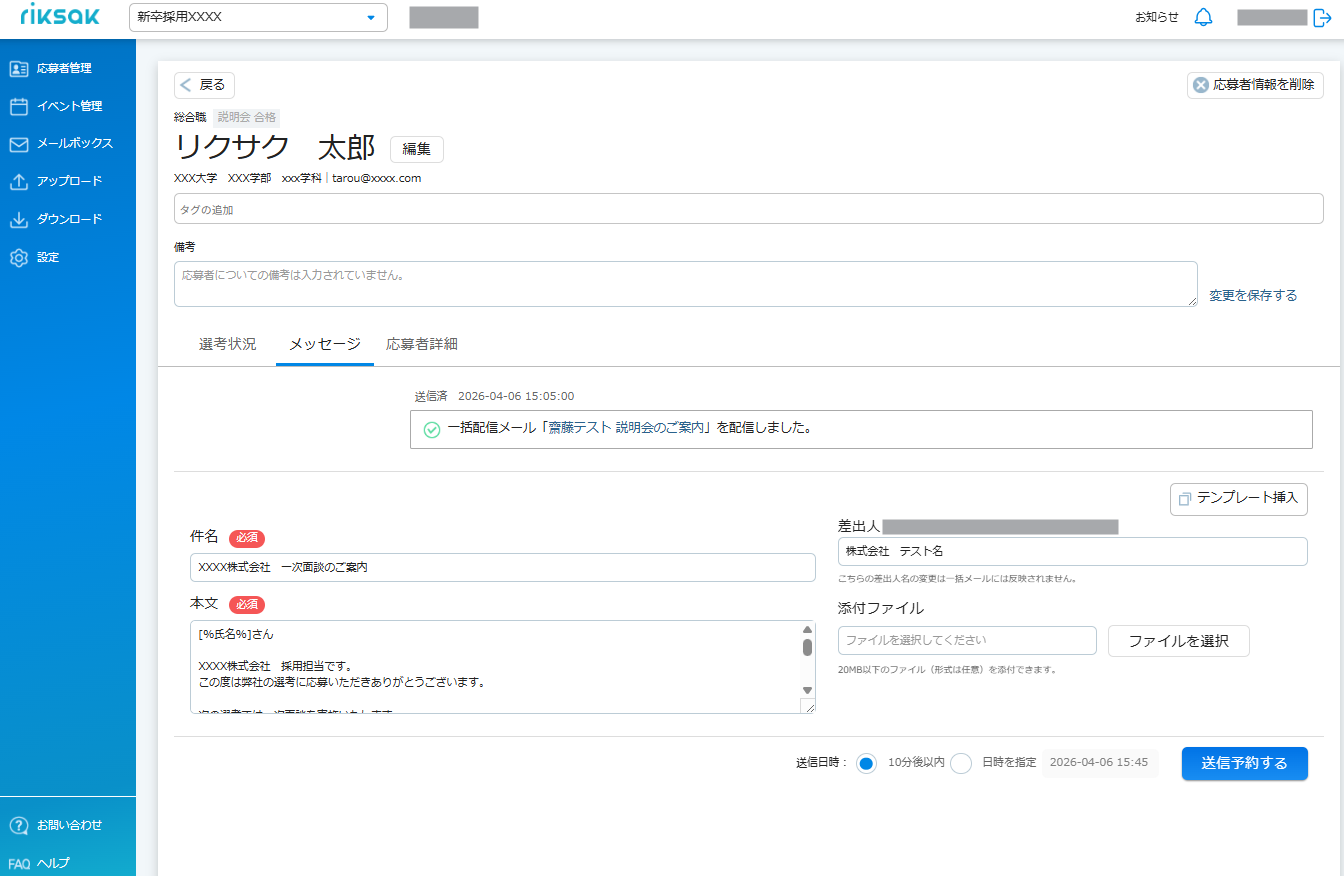The height and width of the screenshot is (876, 1344).
Task: Click the 件名 subject input field
Action: coord(503,567)
